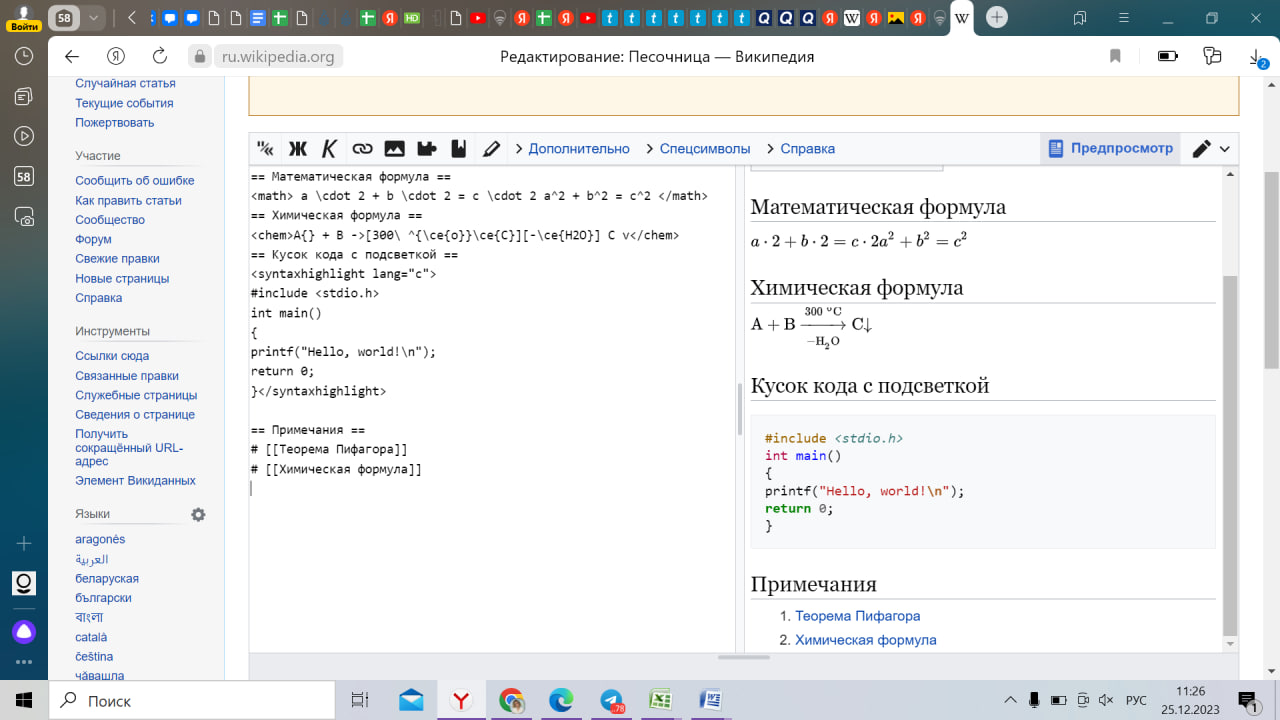The height and width of the screenshot is (720, 1280).
Task: Open Excel from the taskbar
Action: [661, 700]
